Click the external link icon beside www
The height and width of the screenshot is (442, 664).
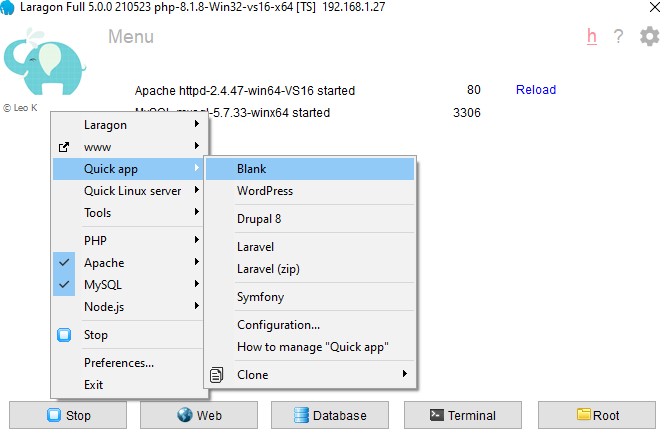64,147
